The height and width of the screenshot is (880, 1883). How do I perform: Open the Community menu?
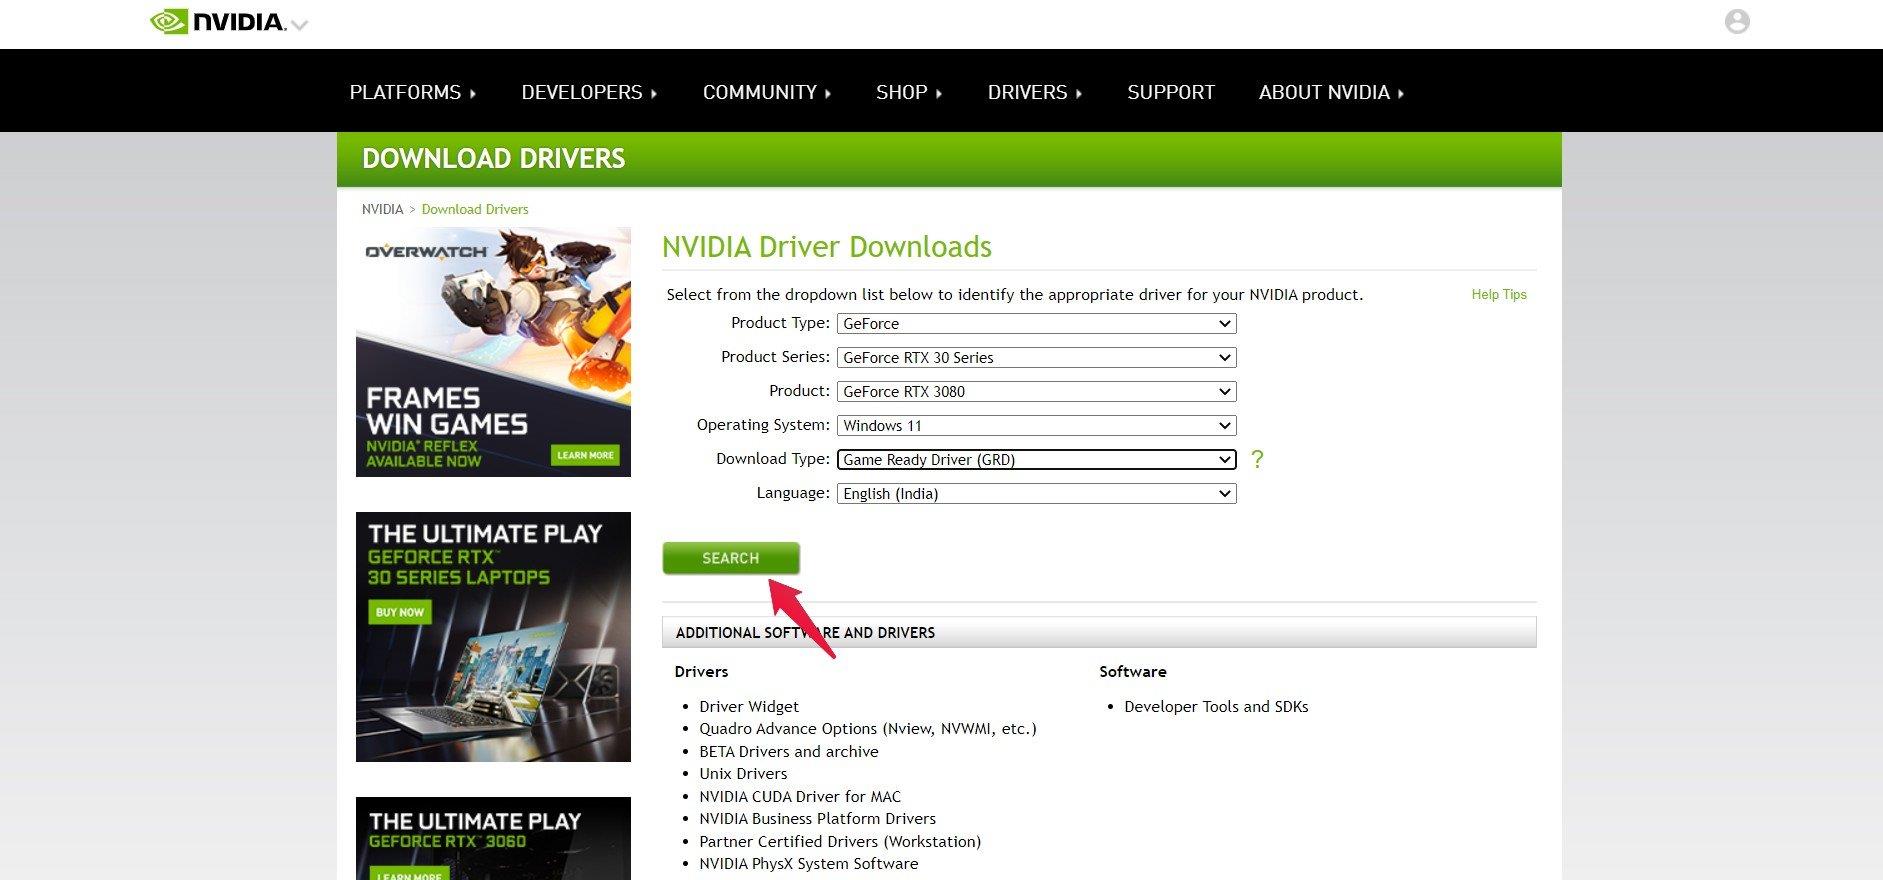[x=767, y=92]
